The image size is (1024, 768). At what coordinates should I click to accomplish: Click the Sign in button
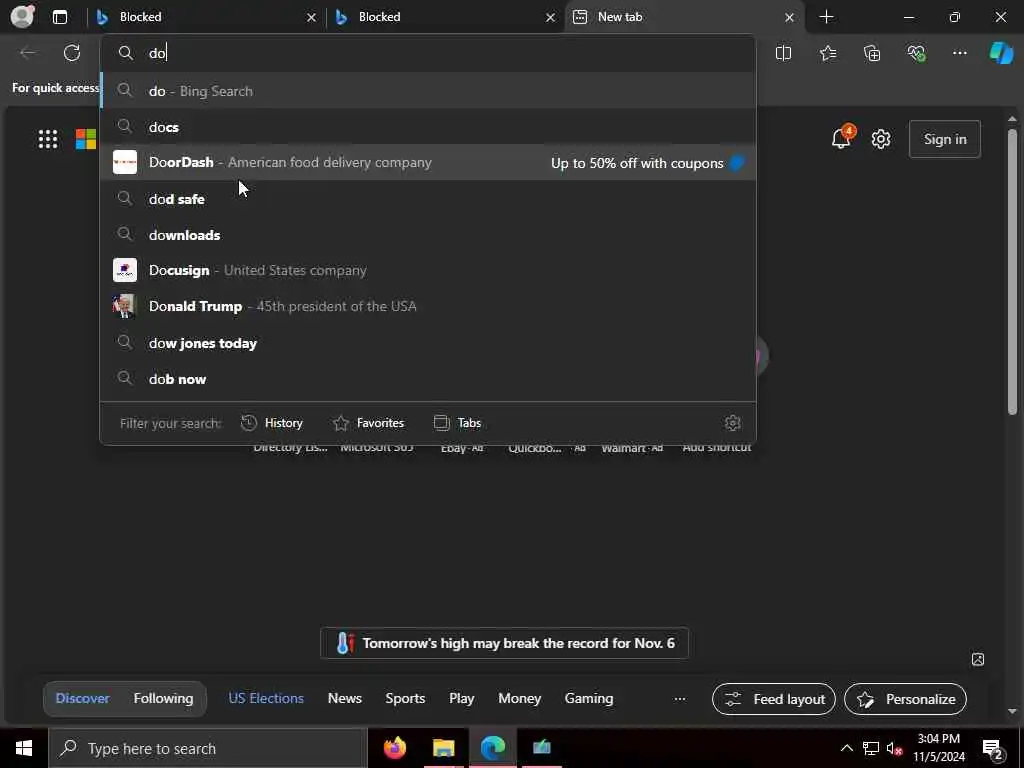point(945,139)
